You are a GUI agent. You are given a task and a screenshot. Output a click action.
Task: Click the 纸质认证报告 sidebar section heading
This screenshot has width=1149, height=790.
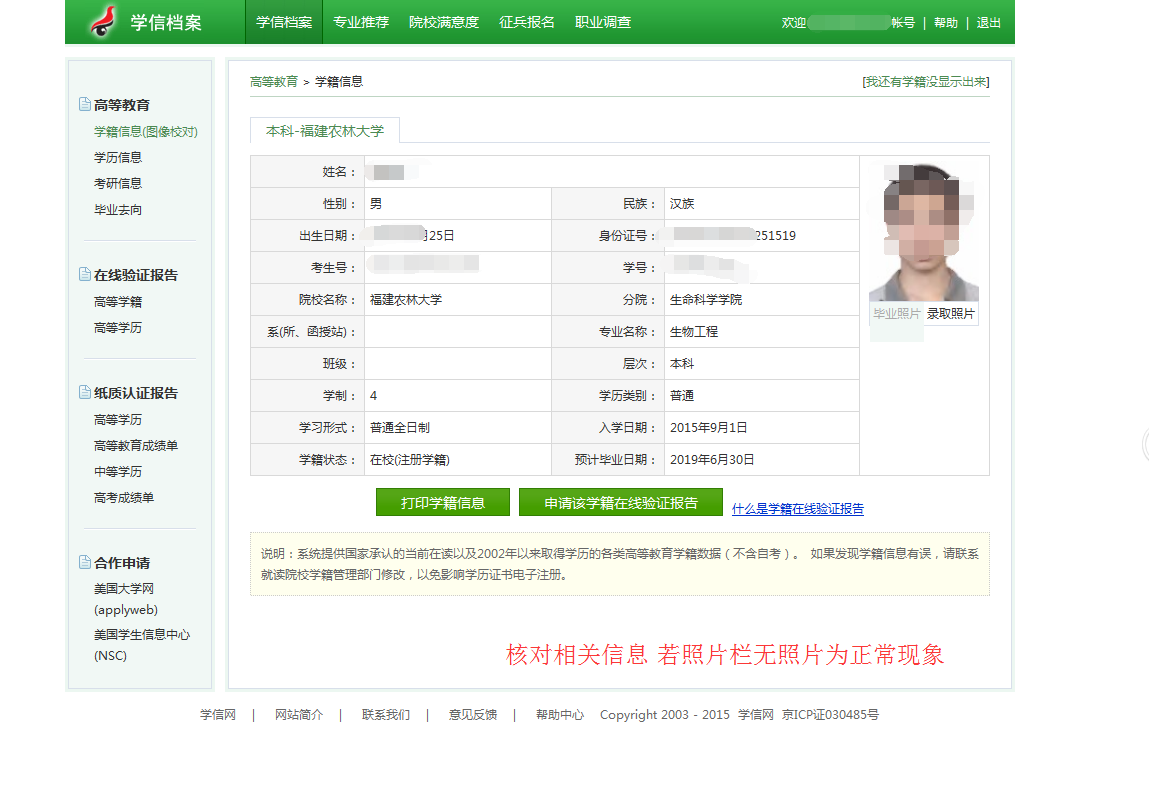pyautogui.click(x=136, y=393)
